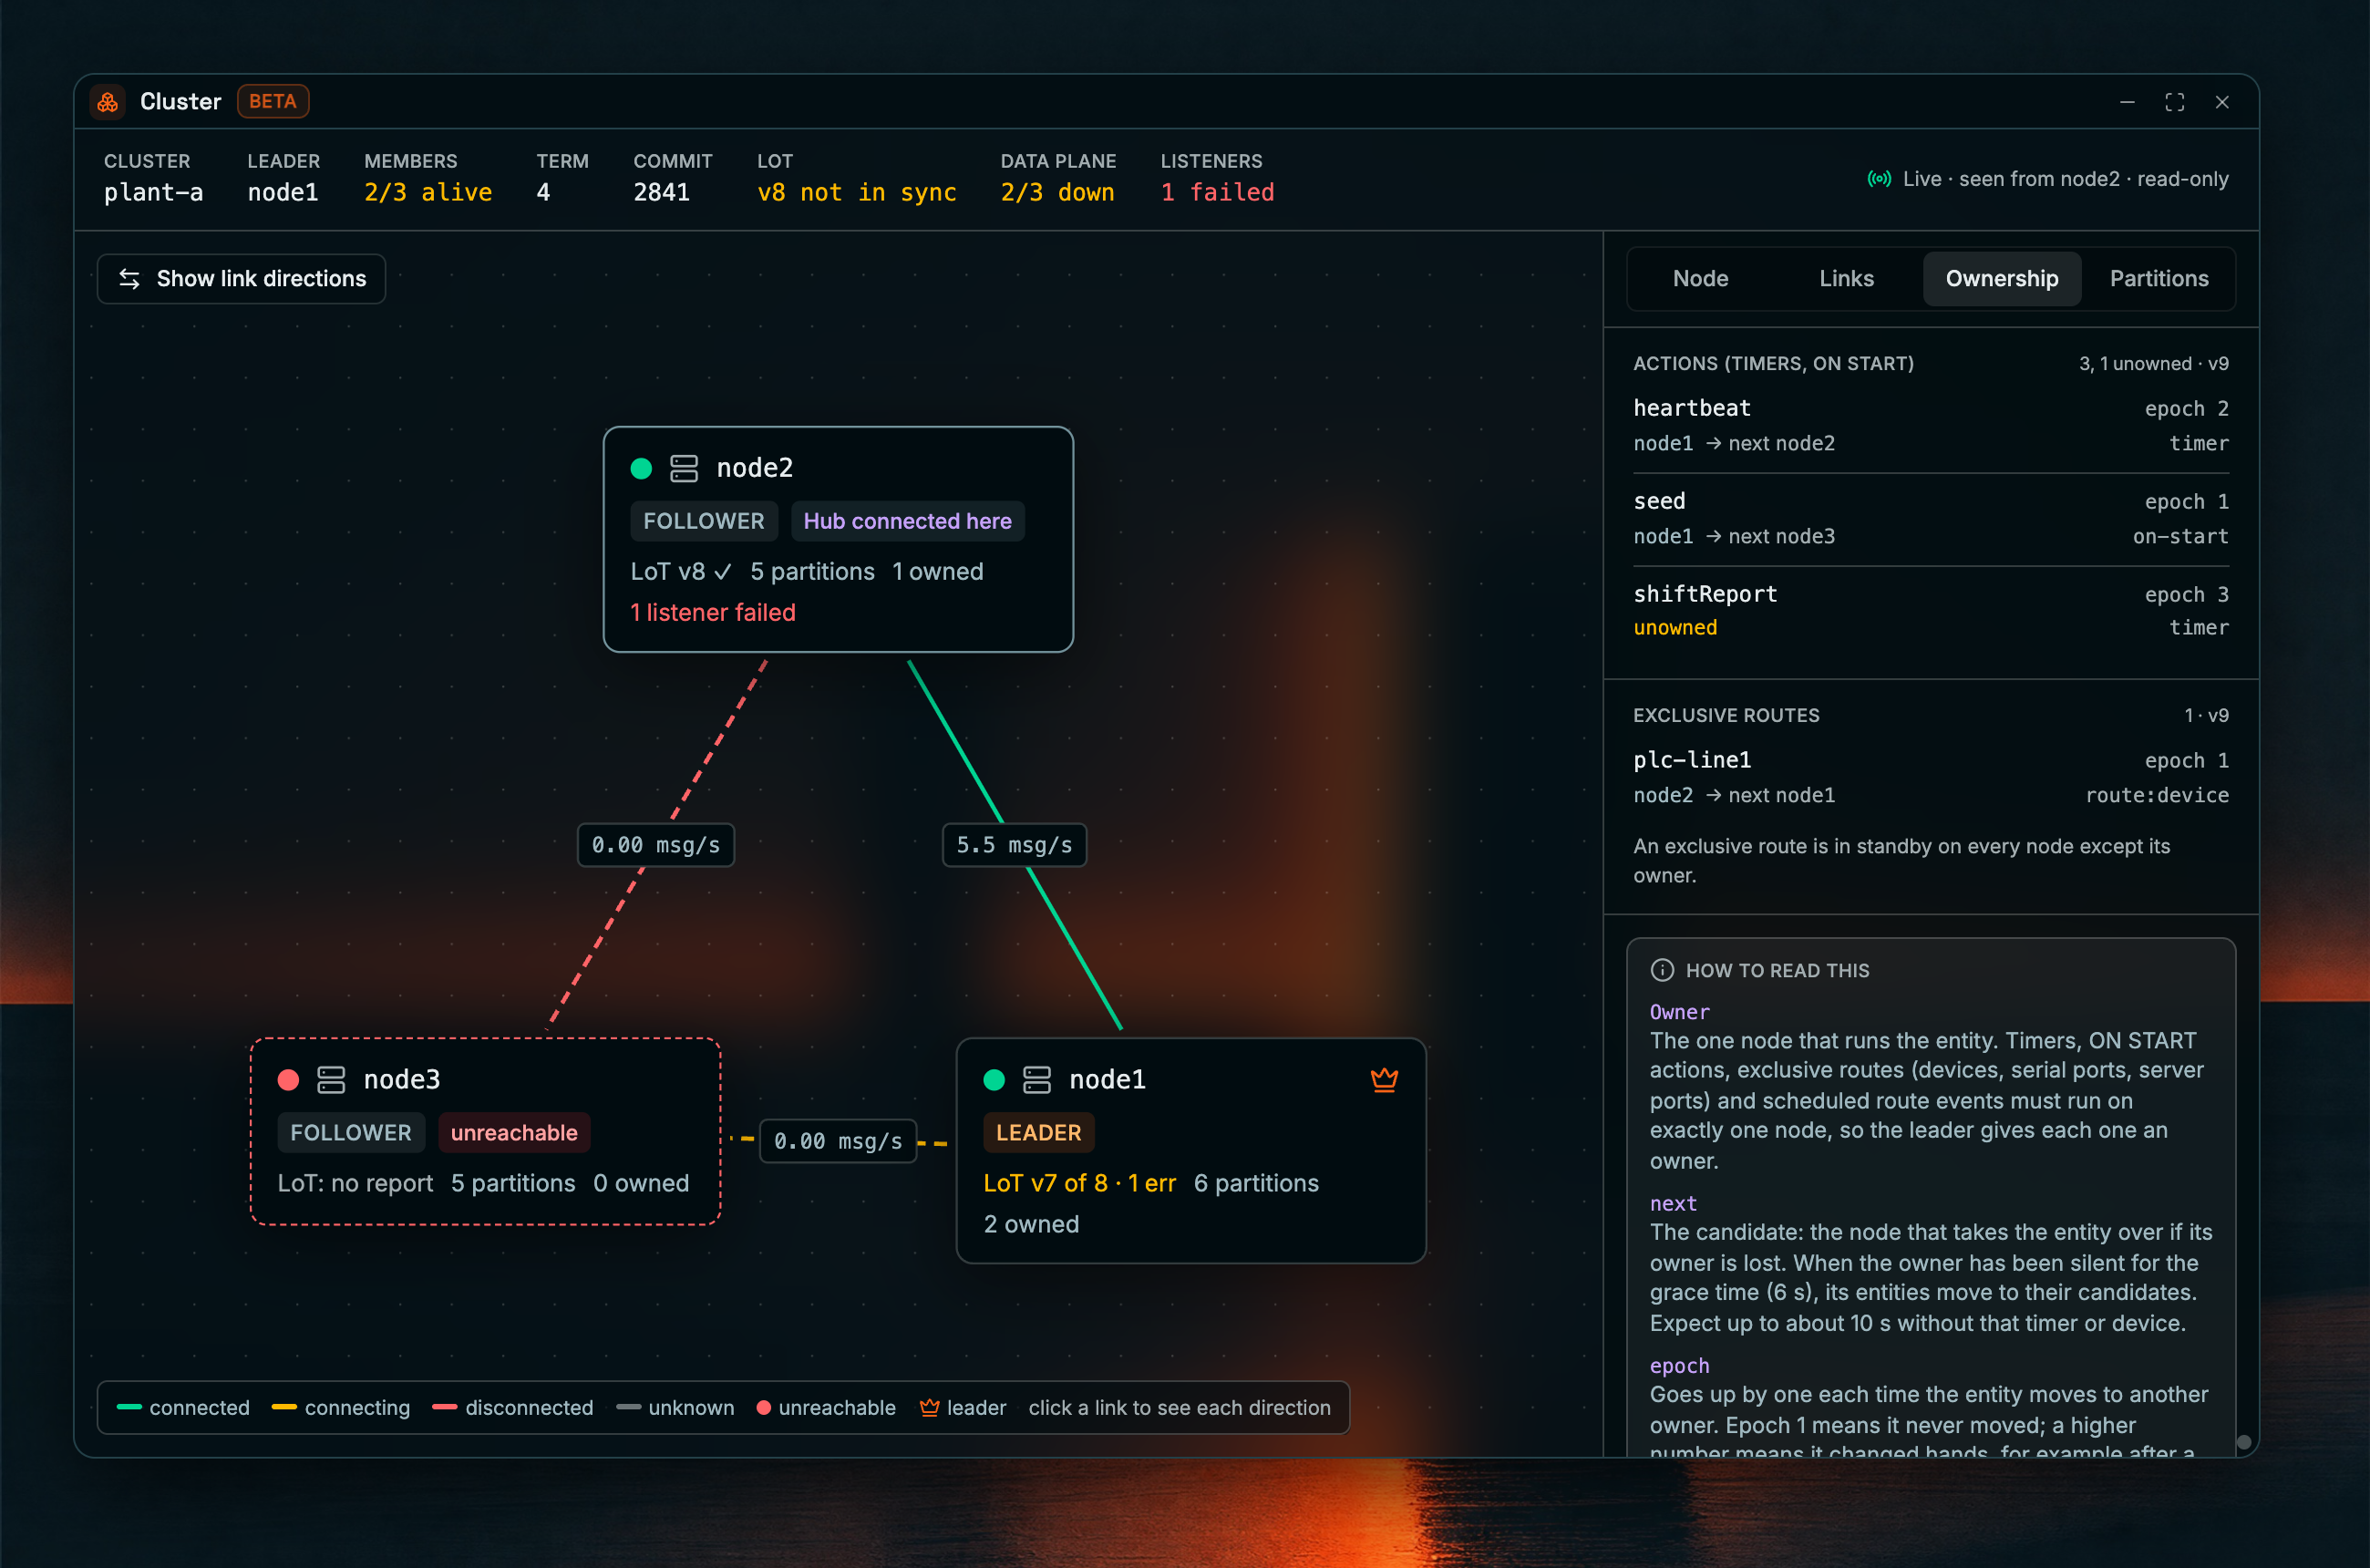The width and height of the screenshot is (2370, 1568).
Task: Click the leader crown in the legend
Action: coord(929,1408)
